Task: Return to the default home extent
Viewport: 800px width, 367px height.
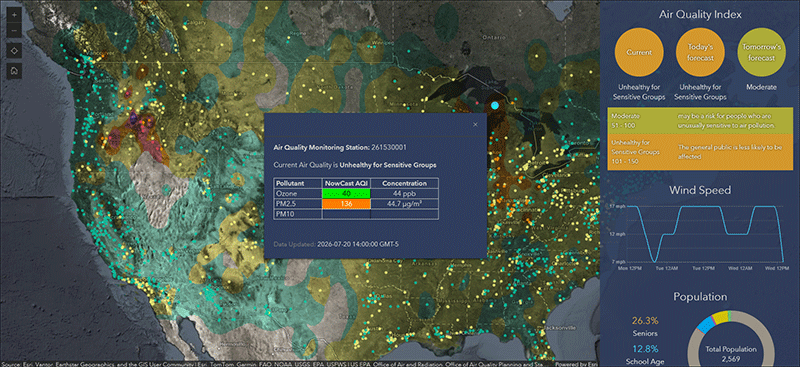Action: click(14, 70)
